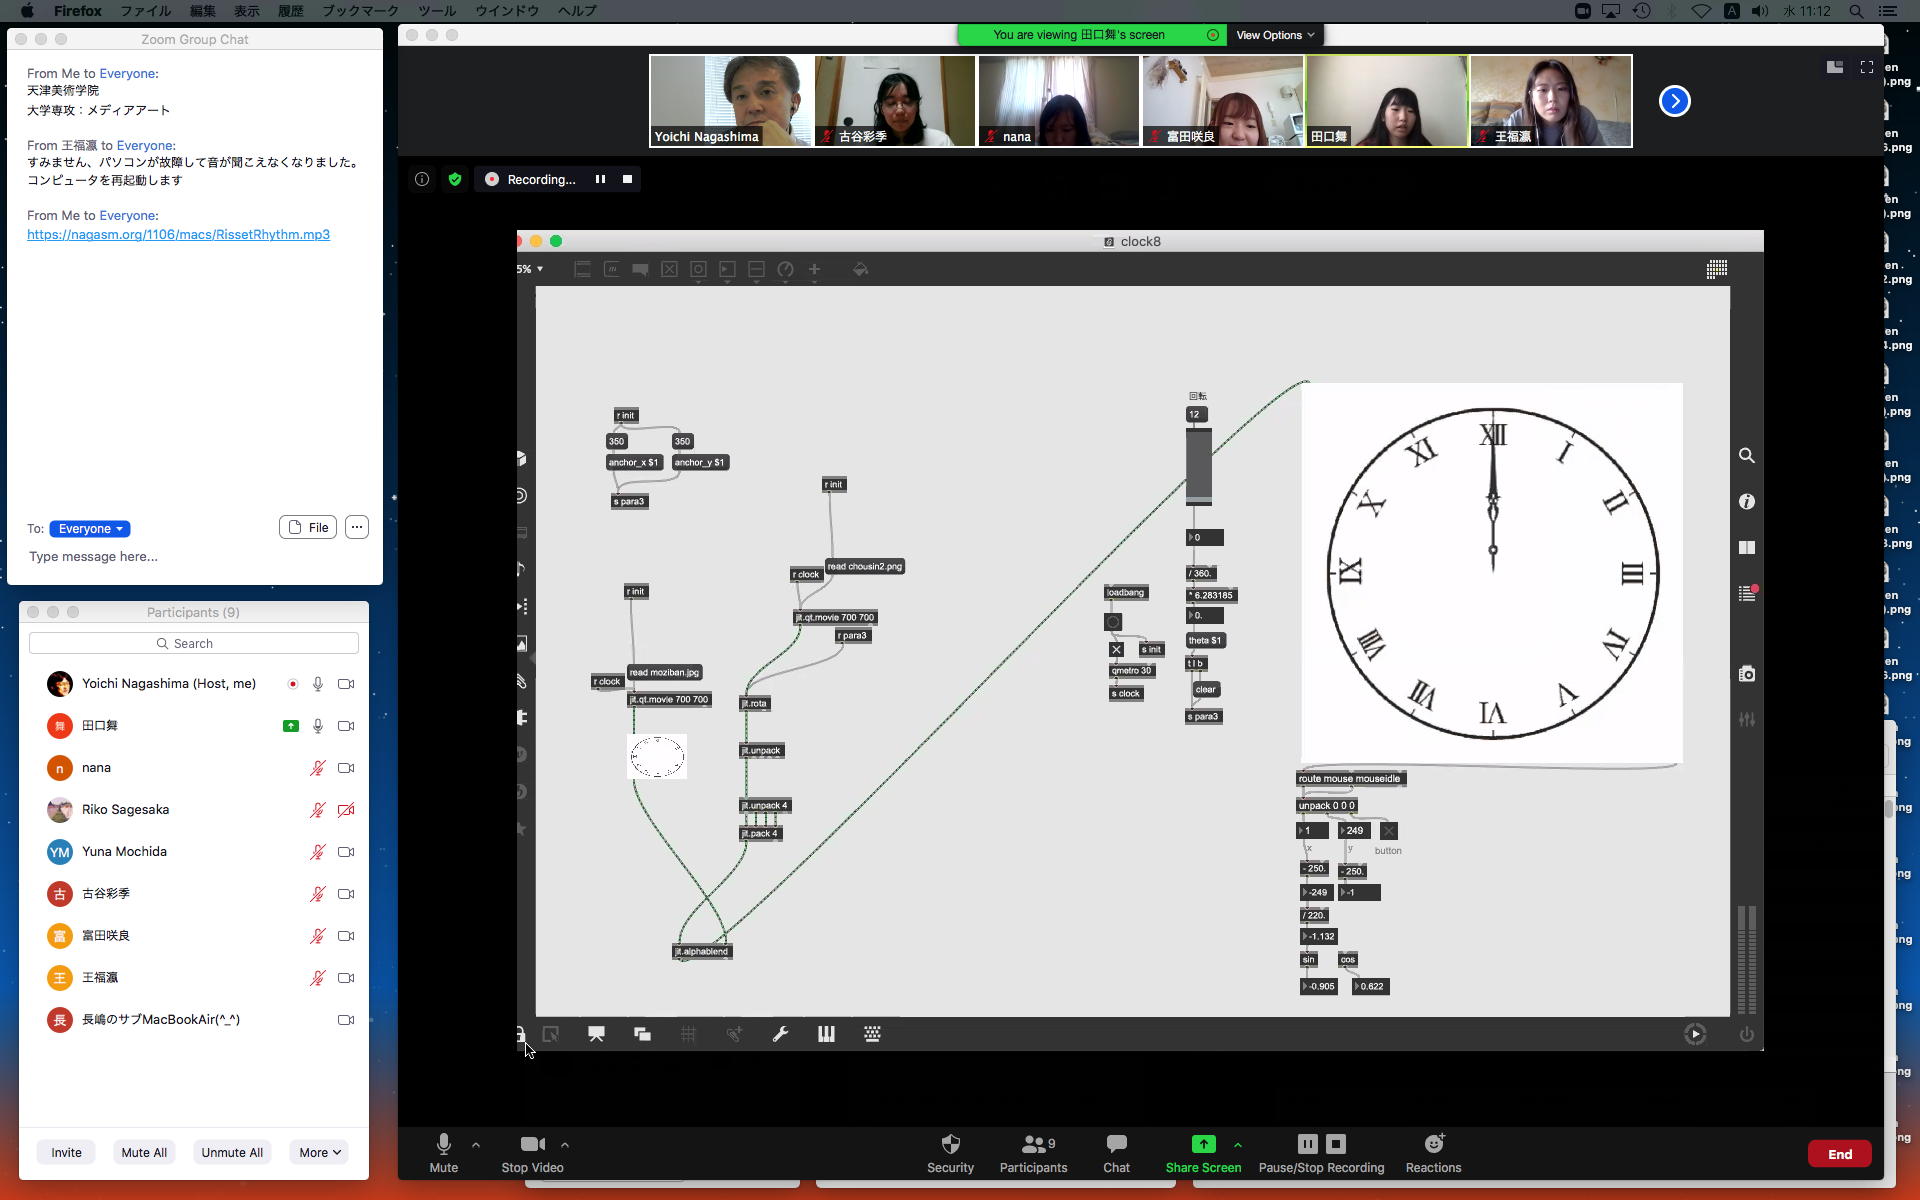The width and height of the screenshot is (1920, 1200).
Task: Expand the Everyone recipient dropdown
Action: [x=90, y=529]
